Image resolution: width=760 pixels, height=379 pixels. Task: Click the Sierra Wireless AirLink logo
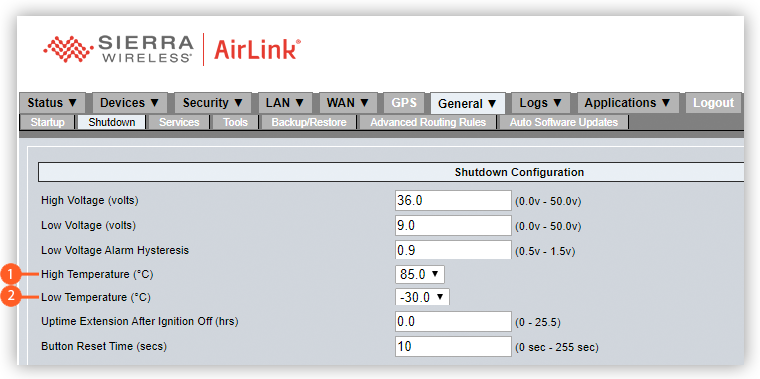pos(172,49)
